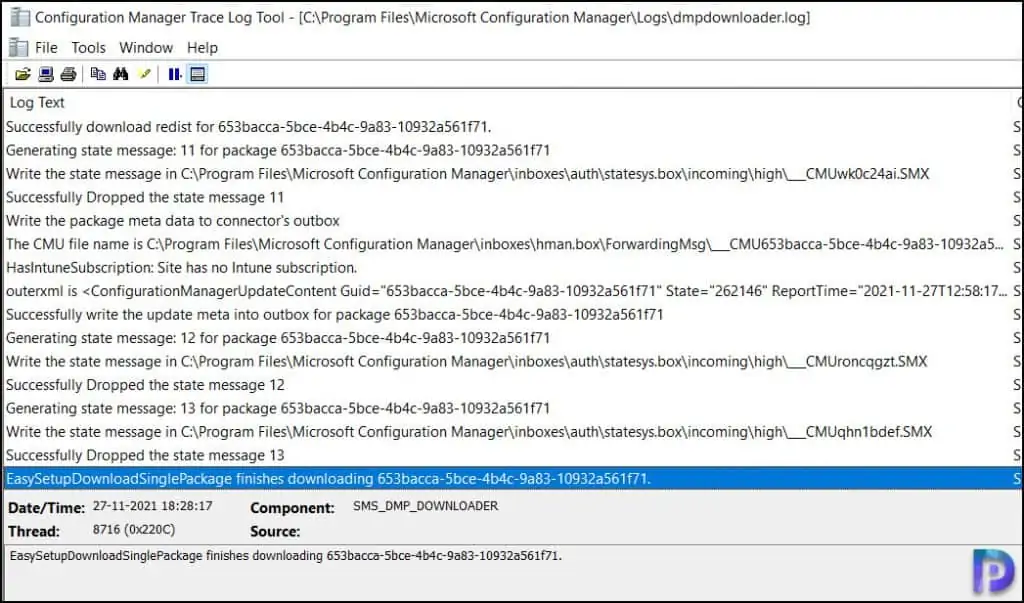Screen dimensions: 1024x603
Task: Click the Component value SMS_DMP_DOWNLOADER
Action: click(x=425, y=506)
